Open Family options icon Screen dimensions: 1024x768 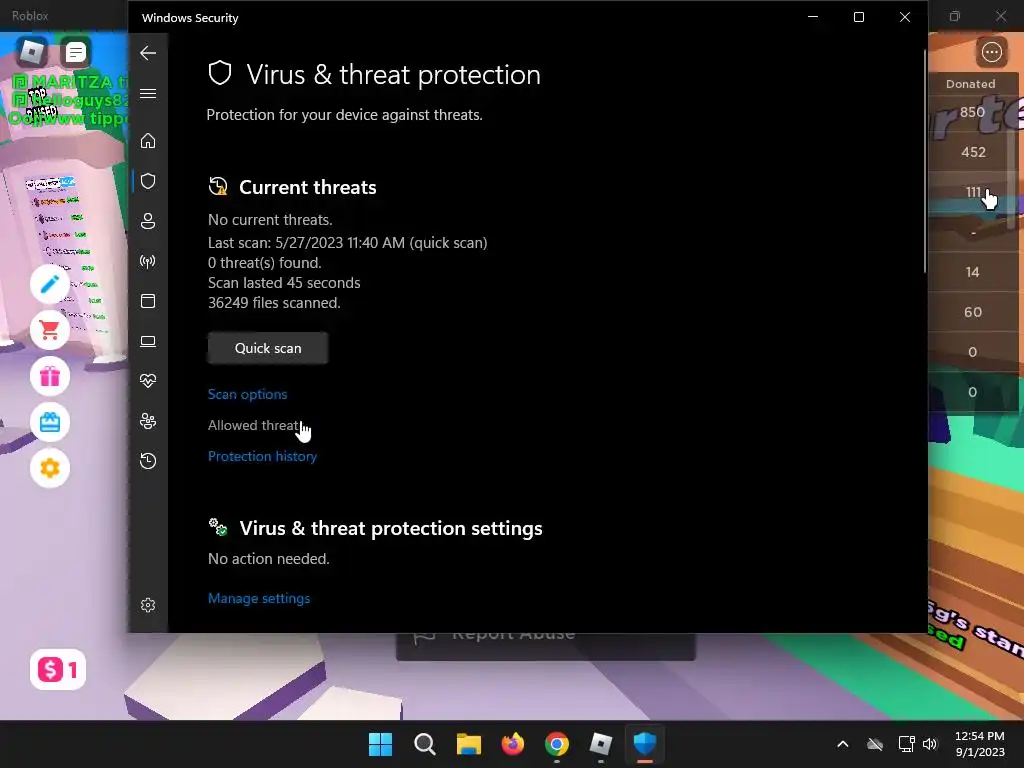click(x=148, y=421)
